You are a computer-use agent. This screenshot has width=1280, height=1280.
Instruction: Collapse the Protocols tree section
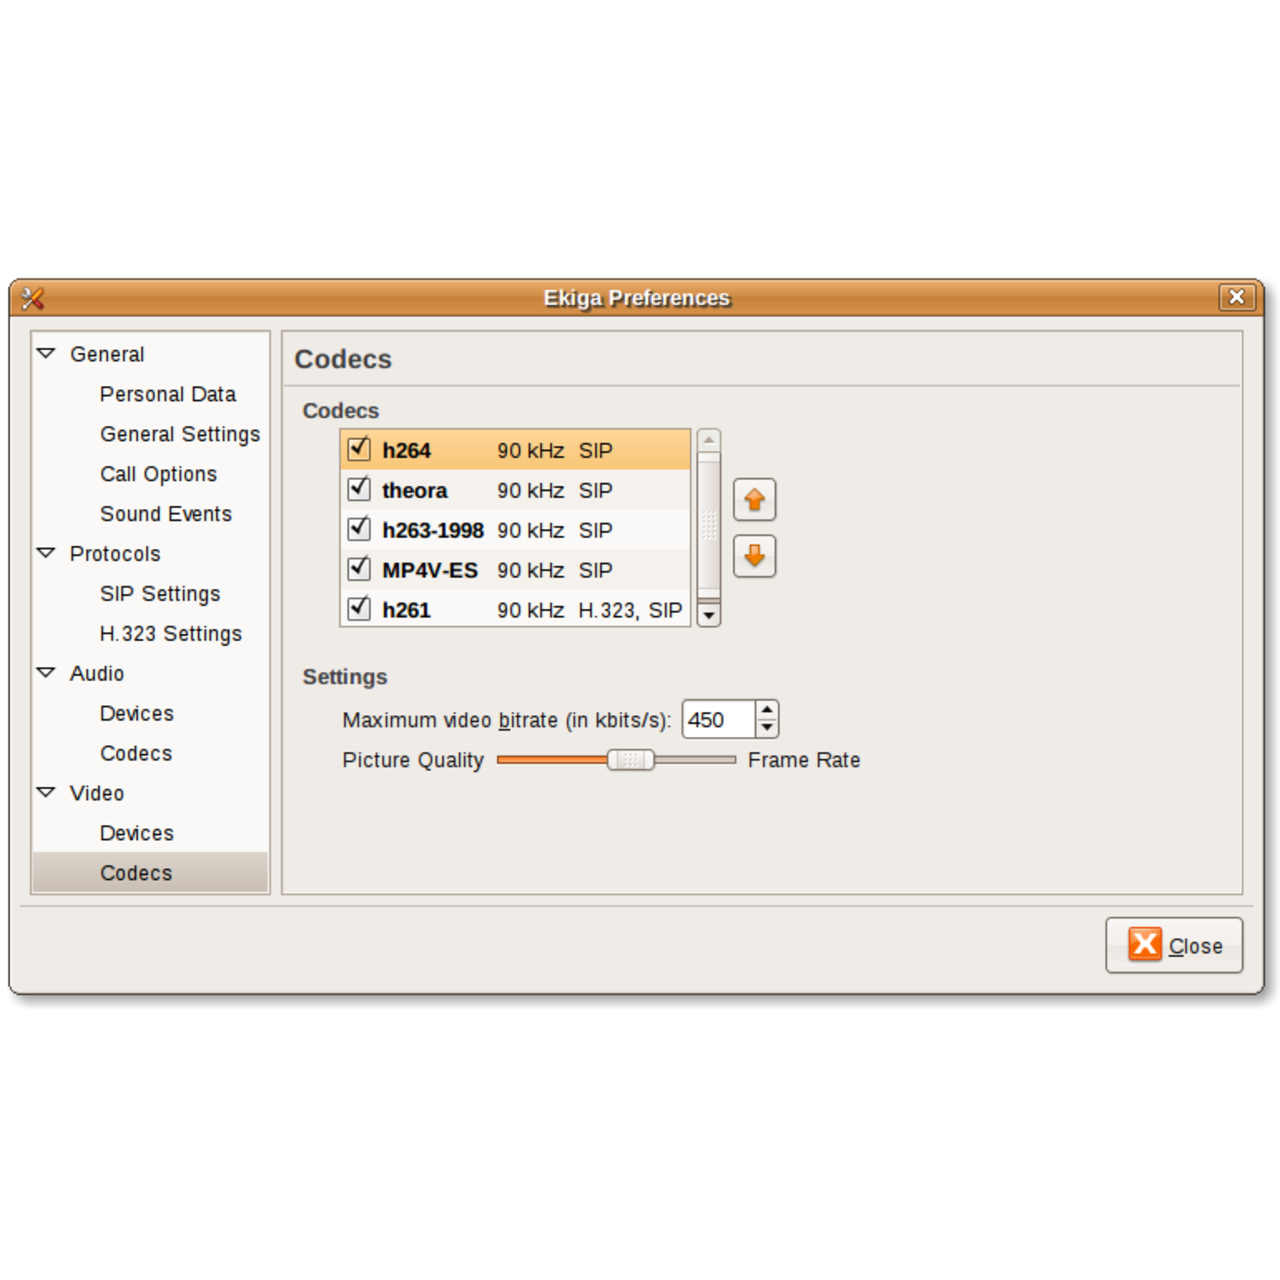(46, 553)
